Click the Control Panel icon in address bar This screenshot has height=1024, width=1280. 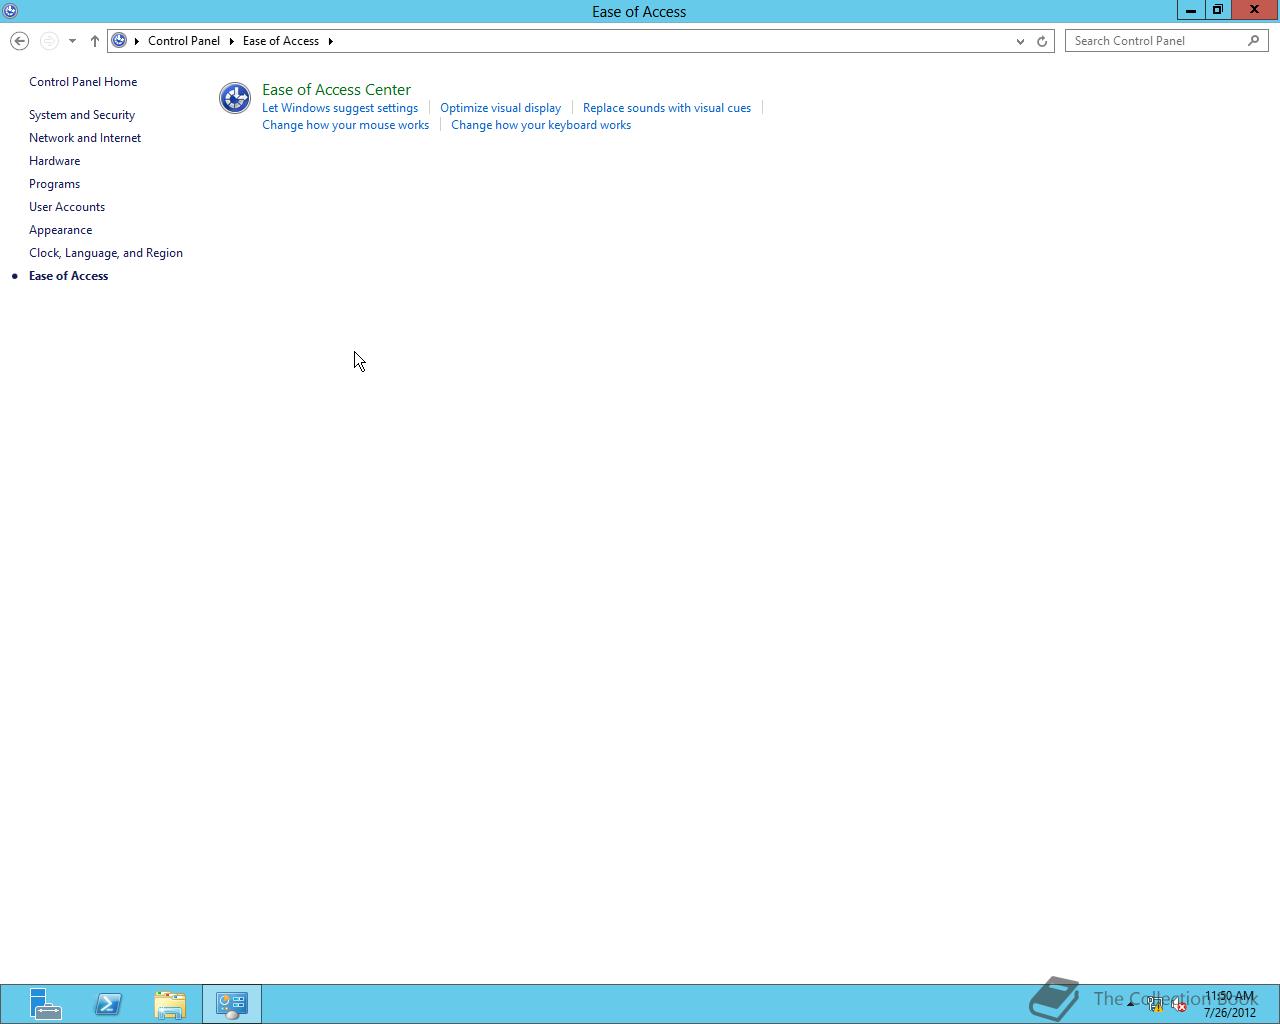[x=119, y=41]
